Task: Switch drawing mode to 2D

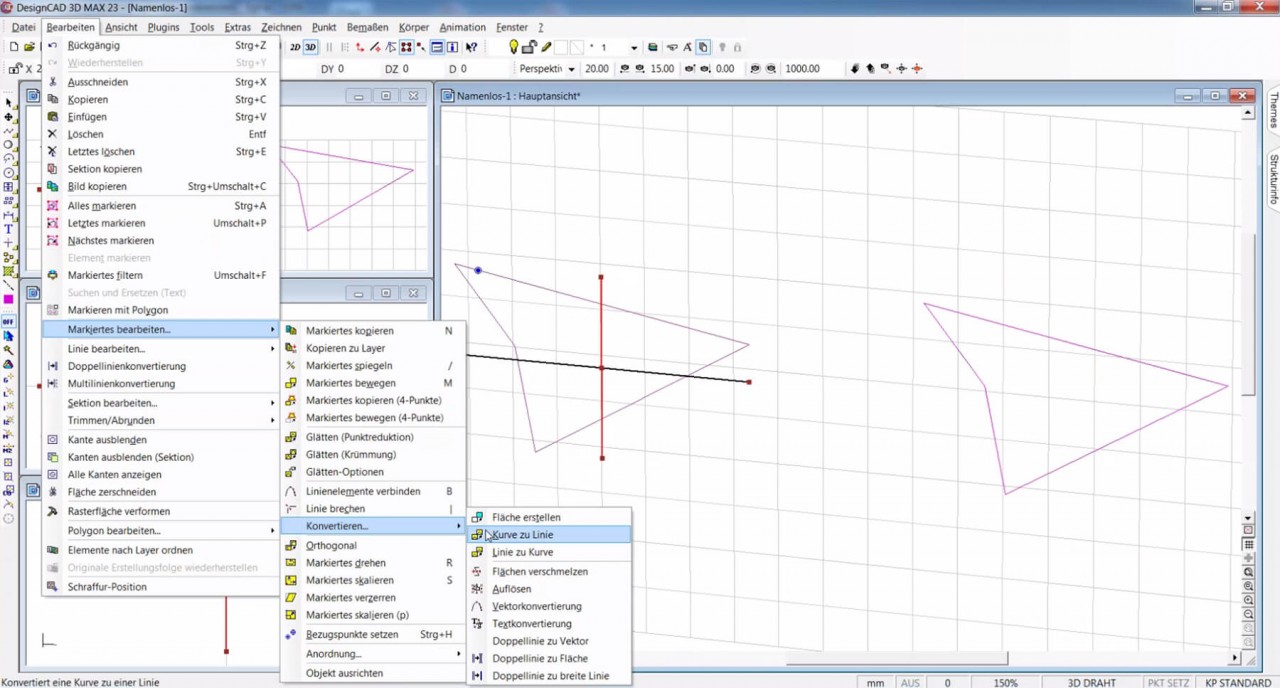Action: 295,47
